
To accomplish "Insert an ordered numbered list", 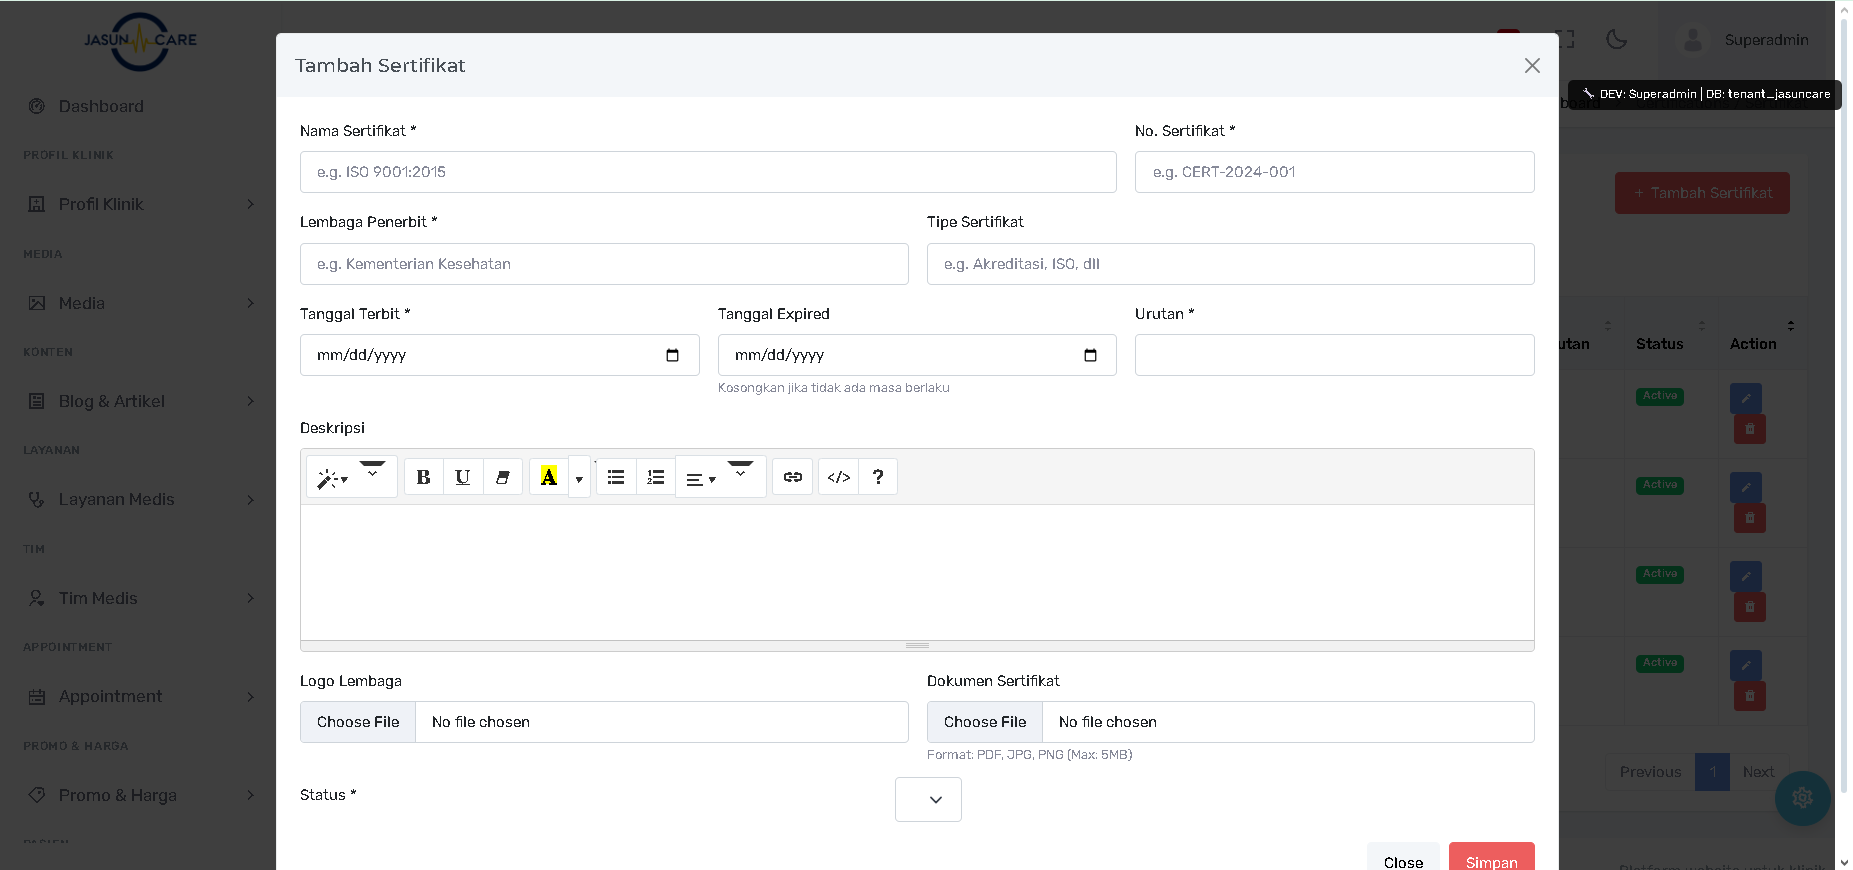I will point(655,477).
